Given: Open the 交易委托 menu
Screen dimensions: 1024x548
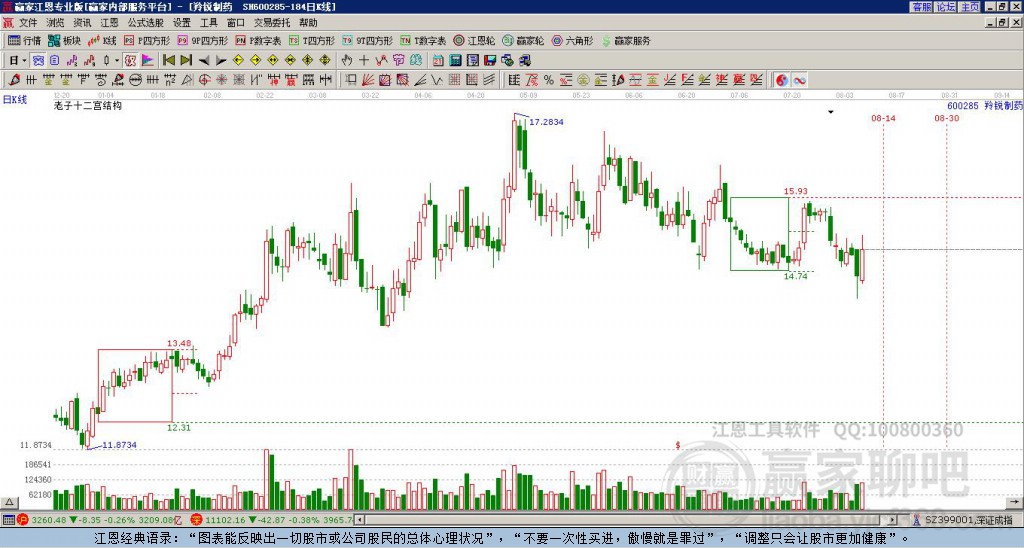Looking at the screenshot, I should (x=271, y=23).
